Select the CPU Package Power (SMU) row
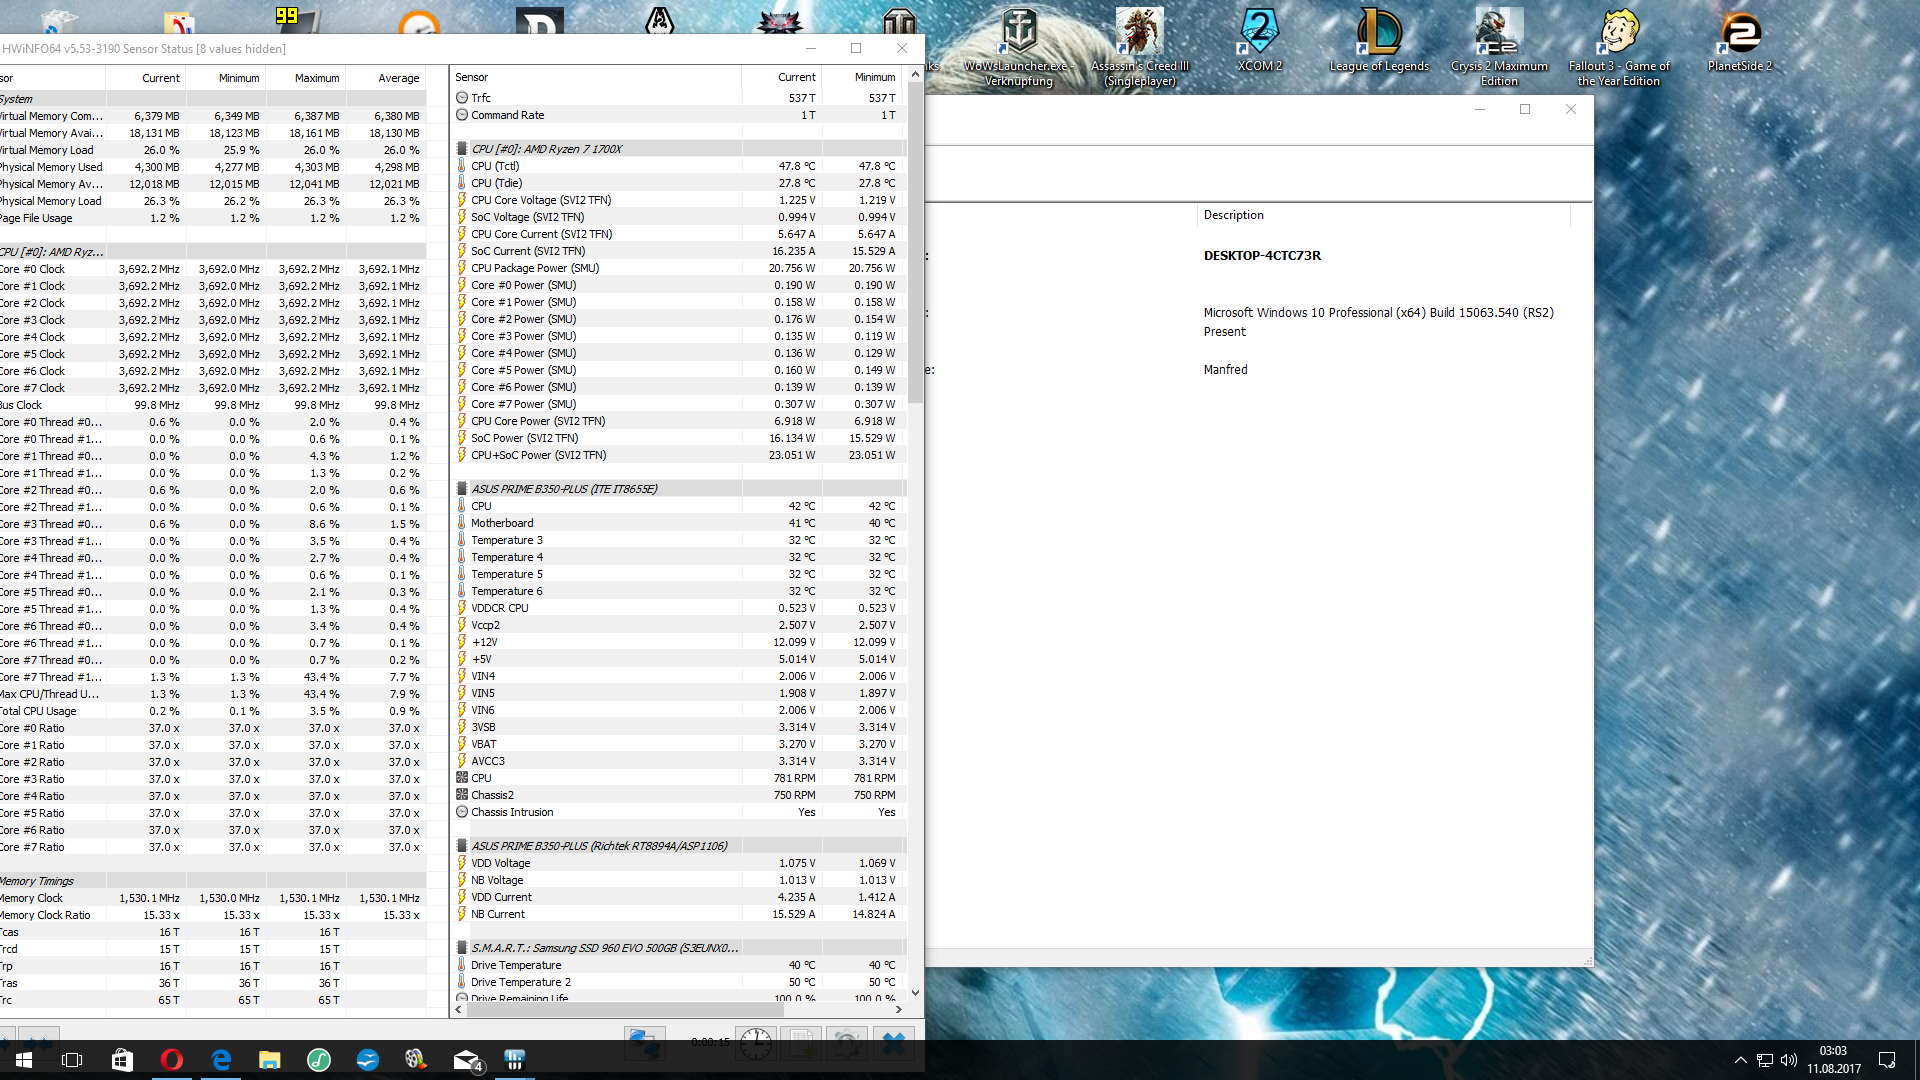Screen dimensions: 1920x1080 click(535, 268)
